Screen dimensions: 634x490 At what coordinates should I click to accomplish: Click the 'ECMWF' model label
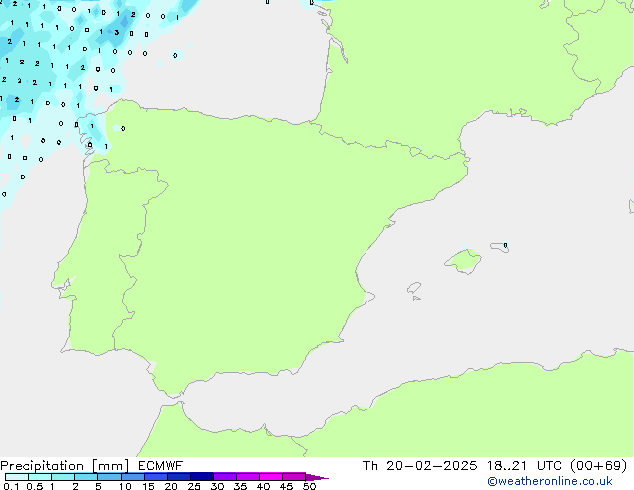click(161, 466)
